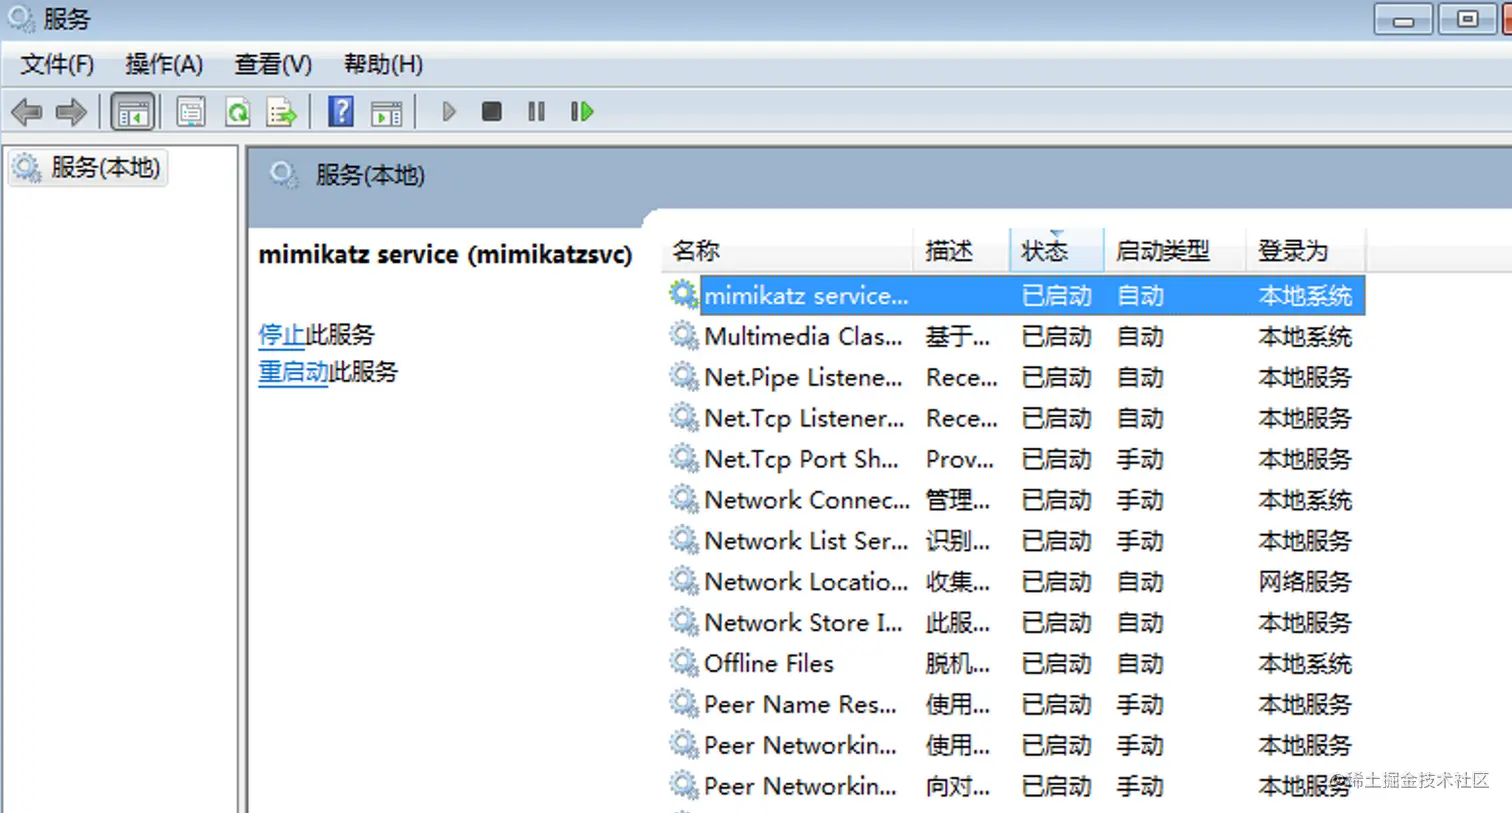Click gear icon beside Offline Files
Viewport: 1512px width, 813px height.
pos(683,663)
